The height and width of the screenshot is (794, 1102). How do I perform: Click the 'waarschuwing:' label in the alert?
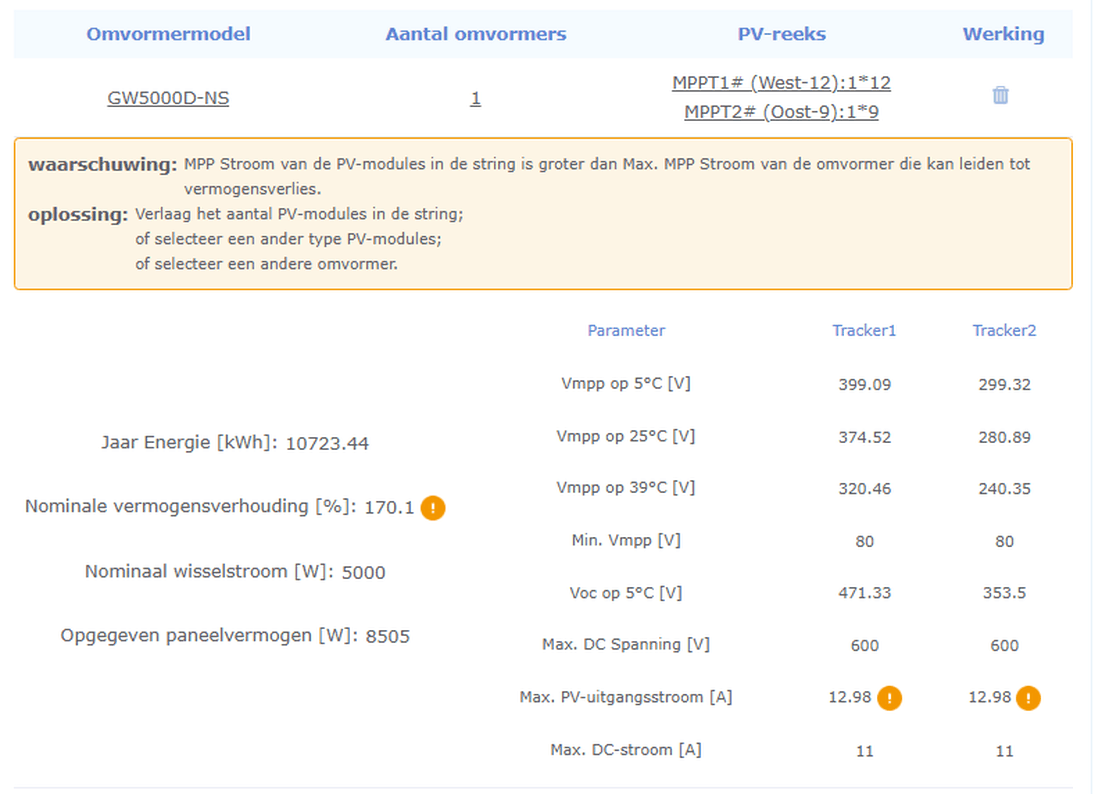[x=103, y=164]
